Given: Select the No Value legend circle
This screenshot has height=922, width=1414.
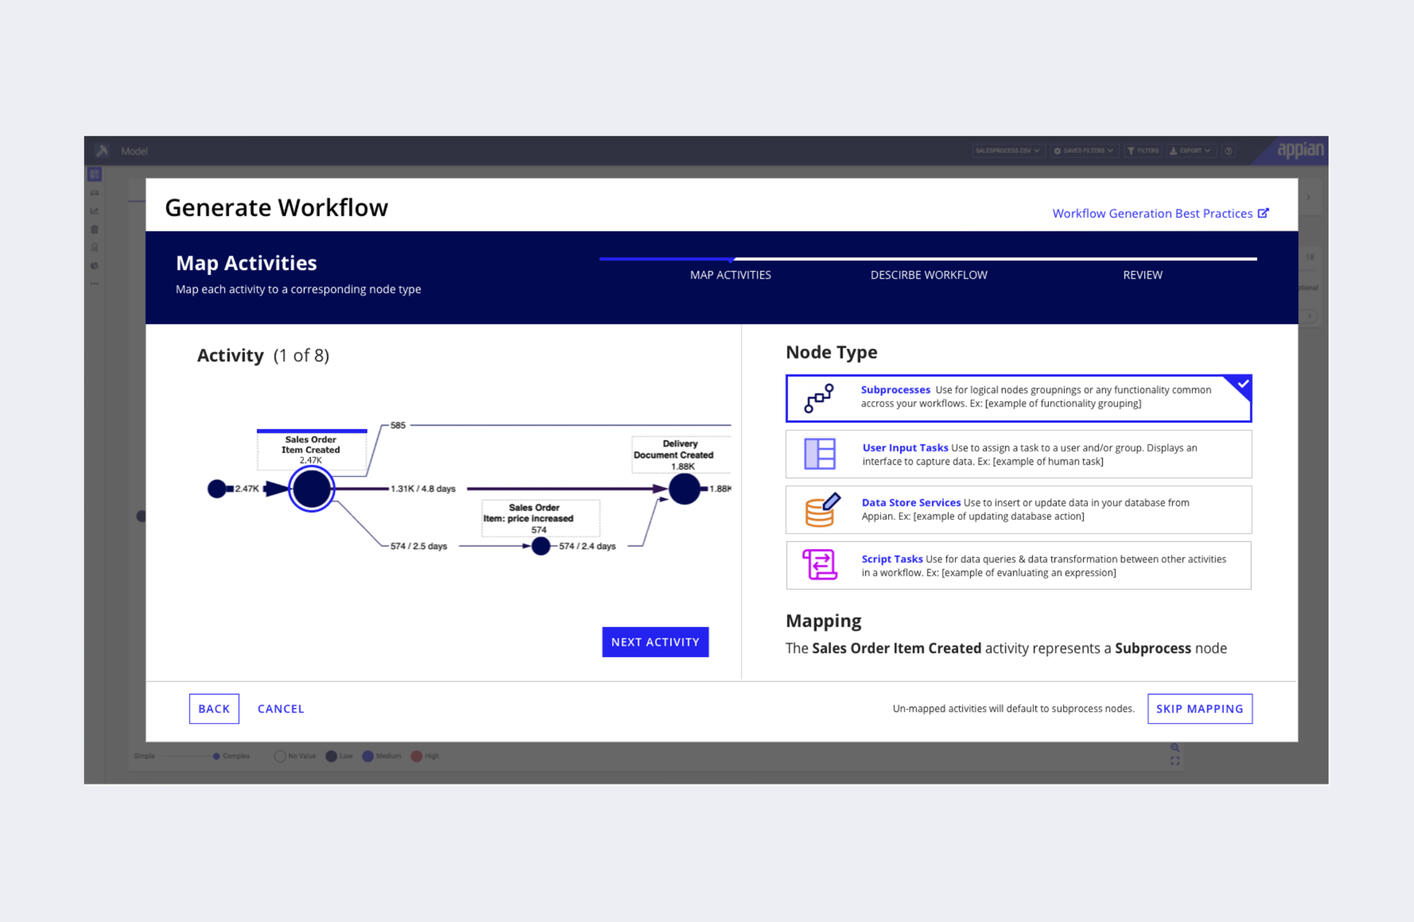Looking at the screenshot, I should [x=280, y=756].
